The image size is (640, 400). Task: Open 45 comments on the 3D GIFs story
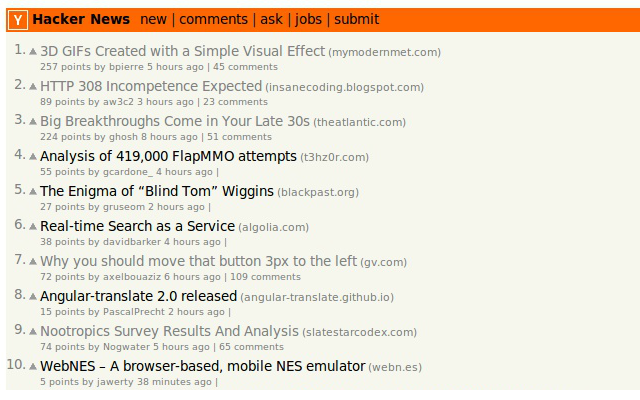245,67
